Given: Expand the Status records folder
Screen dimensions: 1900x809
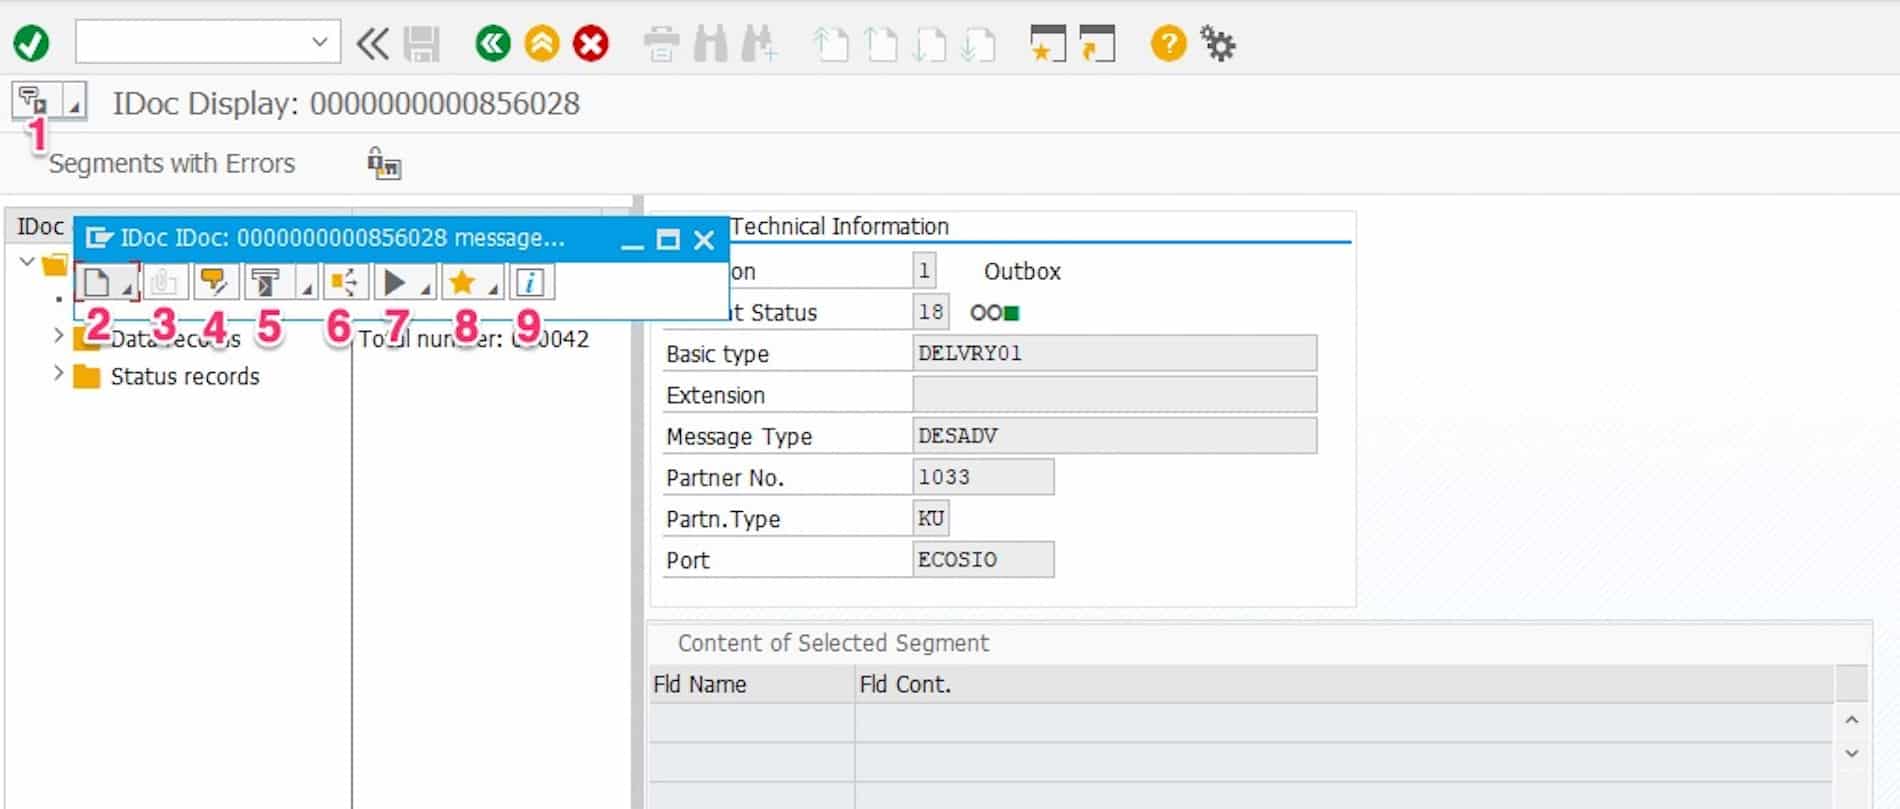Looking at the screenshot, I should (58, 374).
